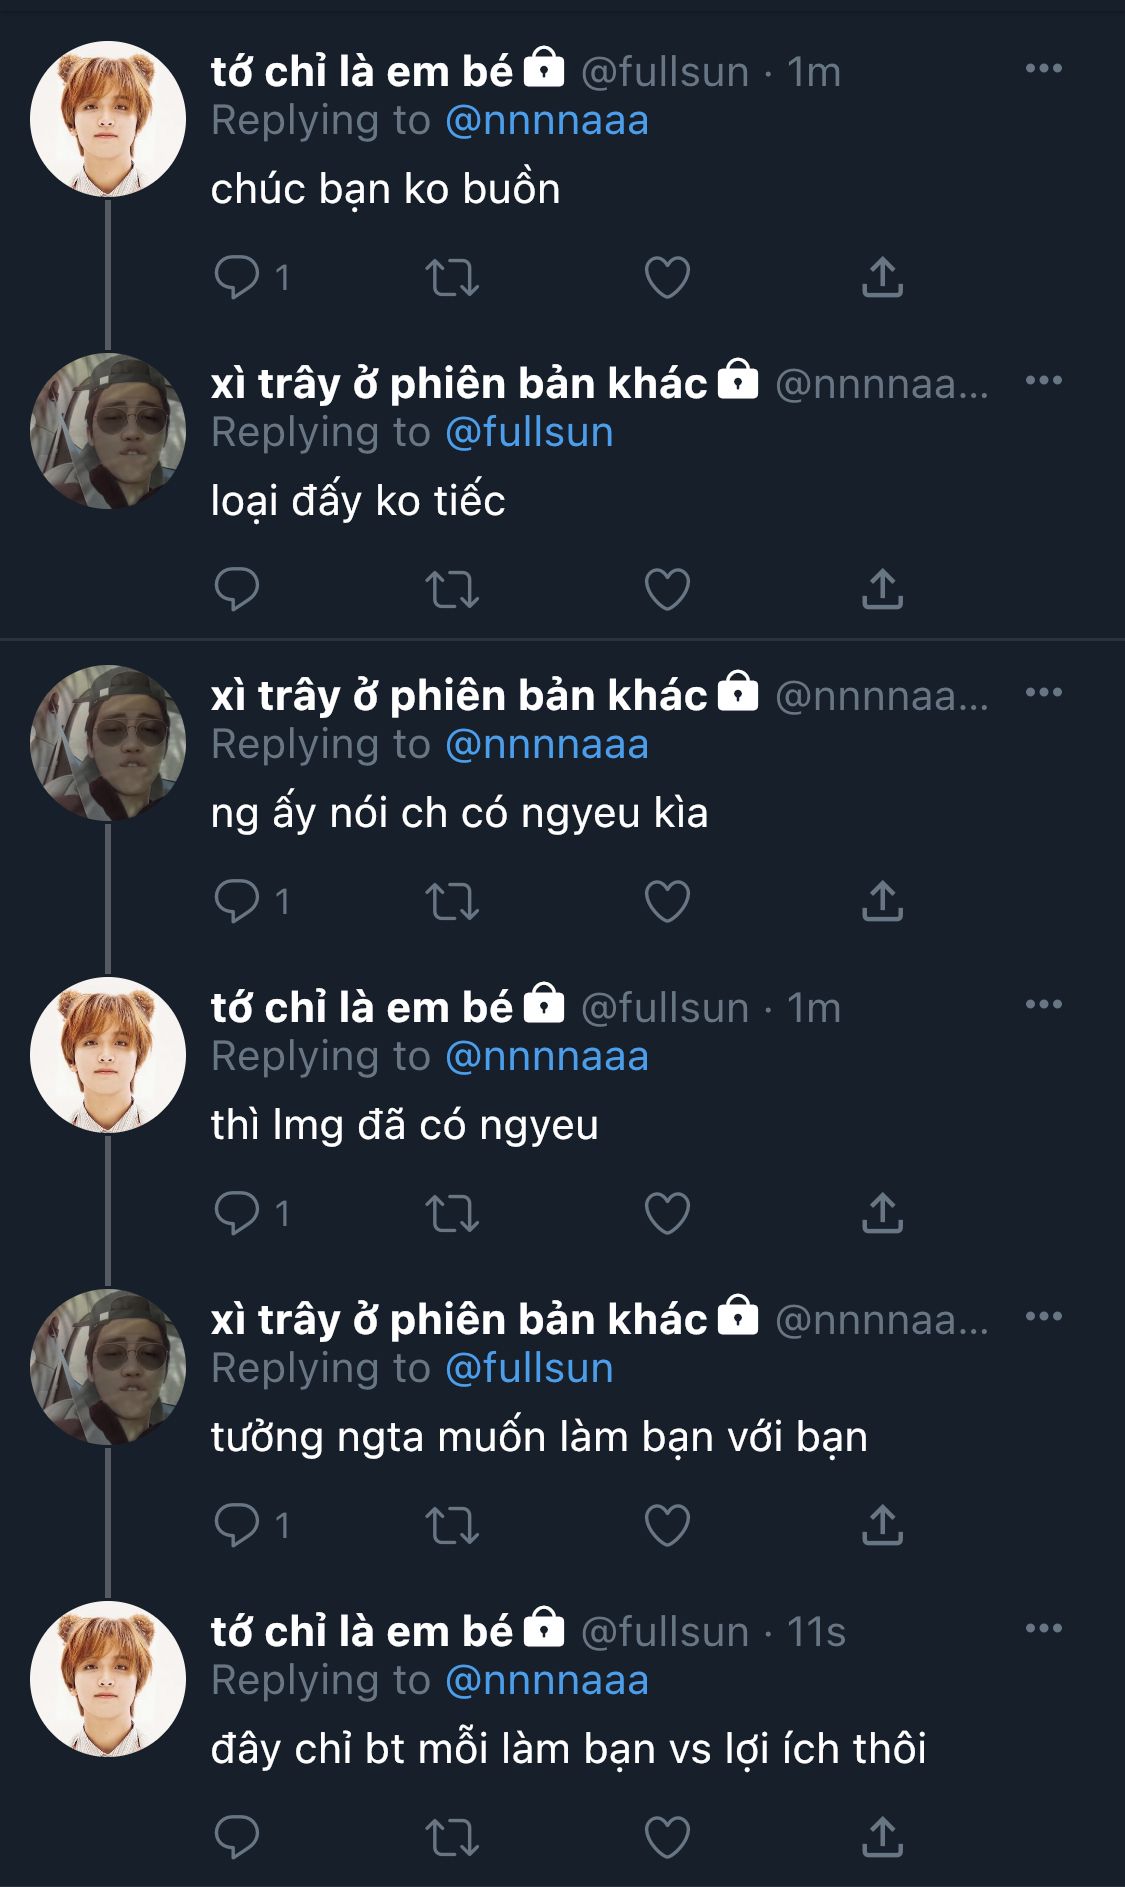This screenshot has height=1887, width=1125.
Task: Like the tweet "chúc bạn ko buồn"
Action: coord(667,277)
